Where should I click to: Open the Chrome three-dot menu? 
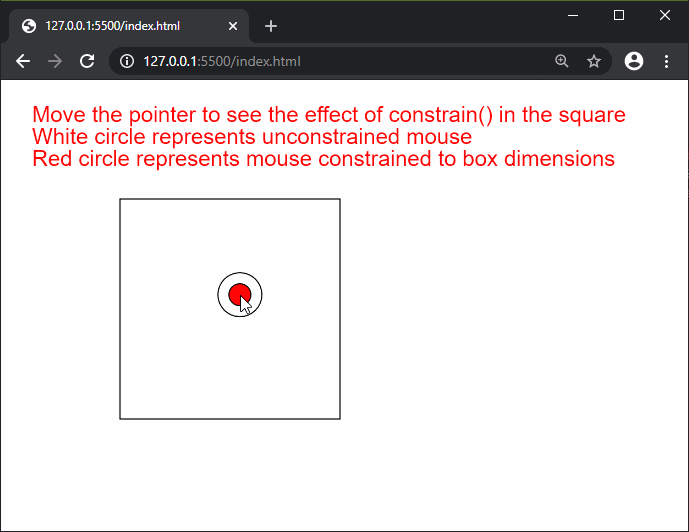pos(666,61)
